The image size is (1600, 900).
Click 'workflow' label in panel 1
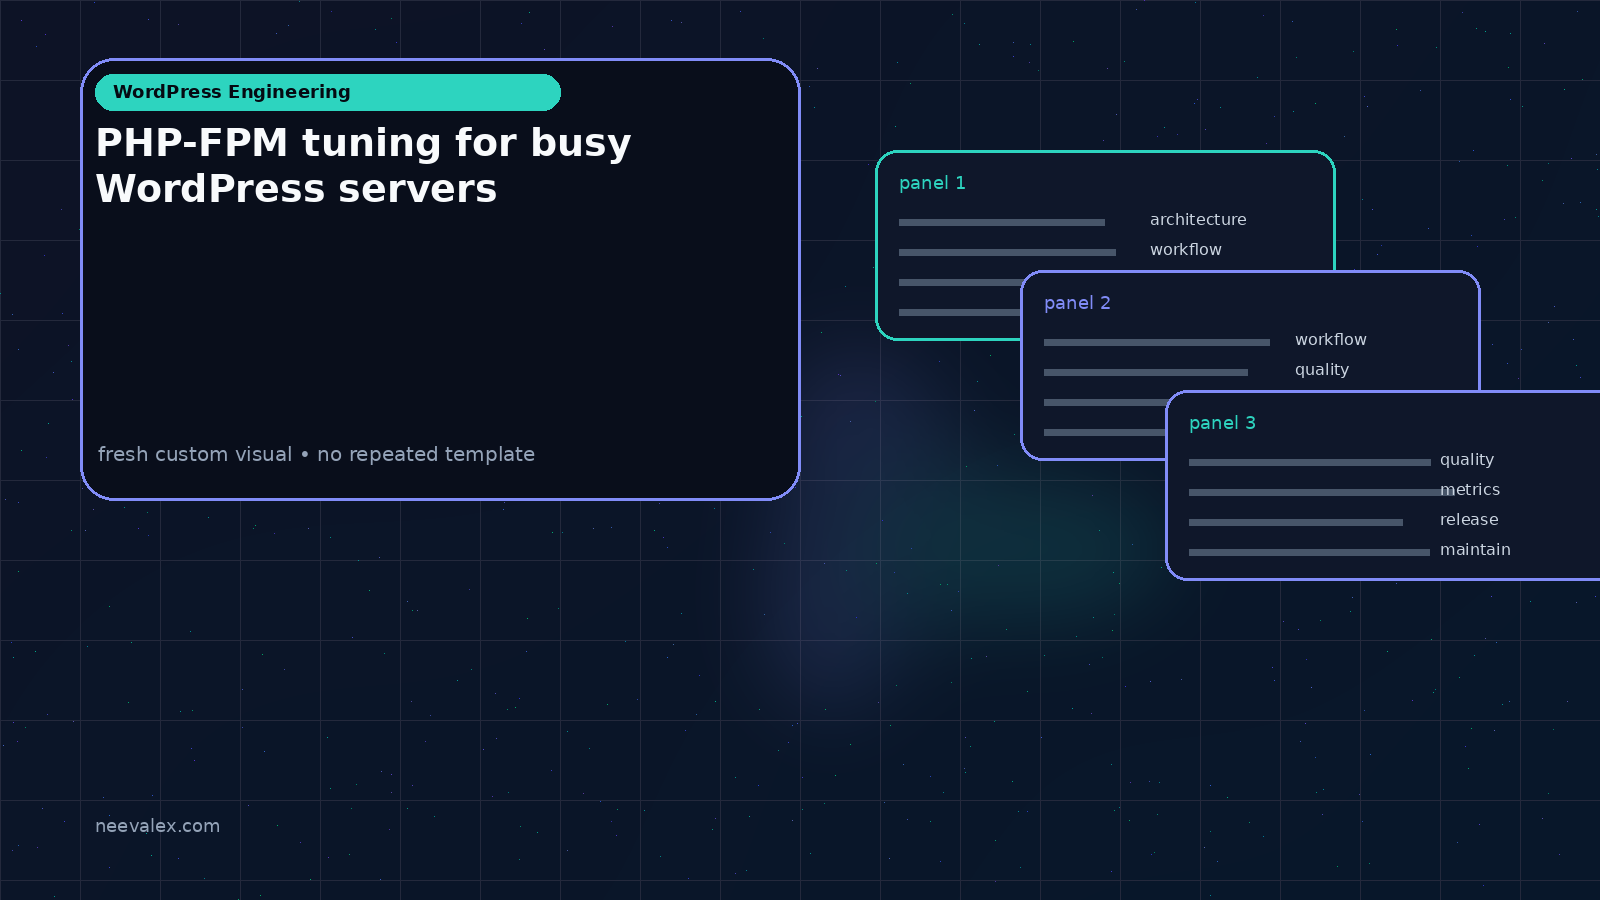[1185, 249]
